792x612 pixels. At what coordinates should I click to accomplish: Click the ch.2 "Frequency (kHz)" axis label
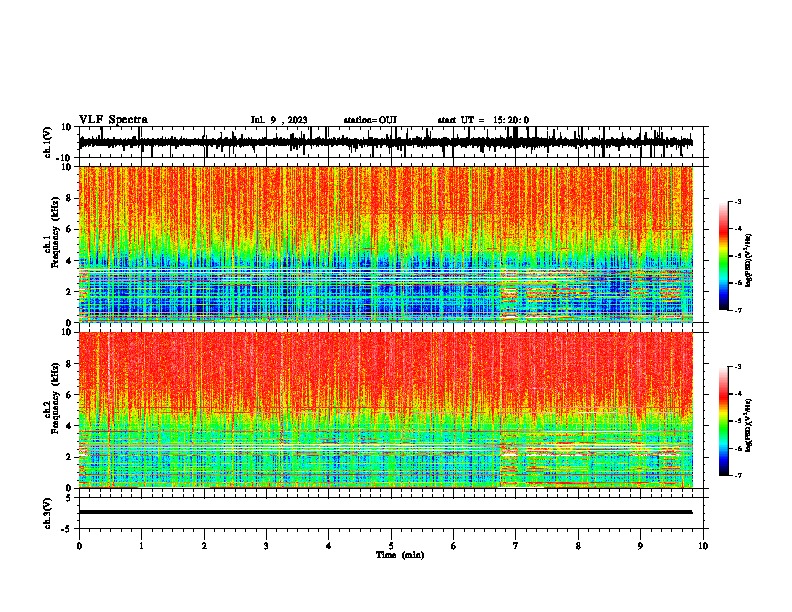[x=53, y=398]
